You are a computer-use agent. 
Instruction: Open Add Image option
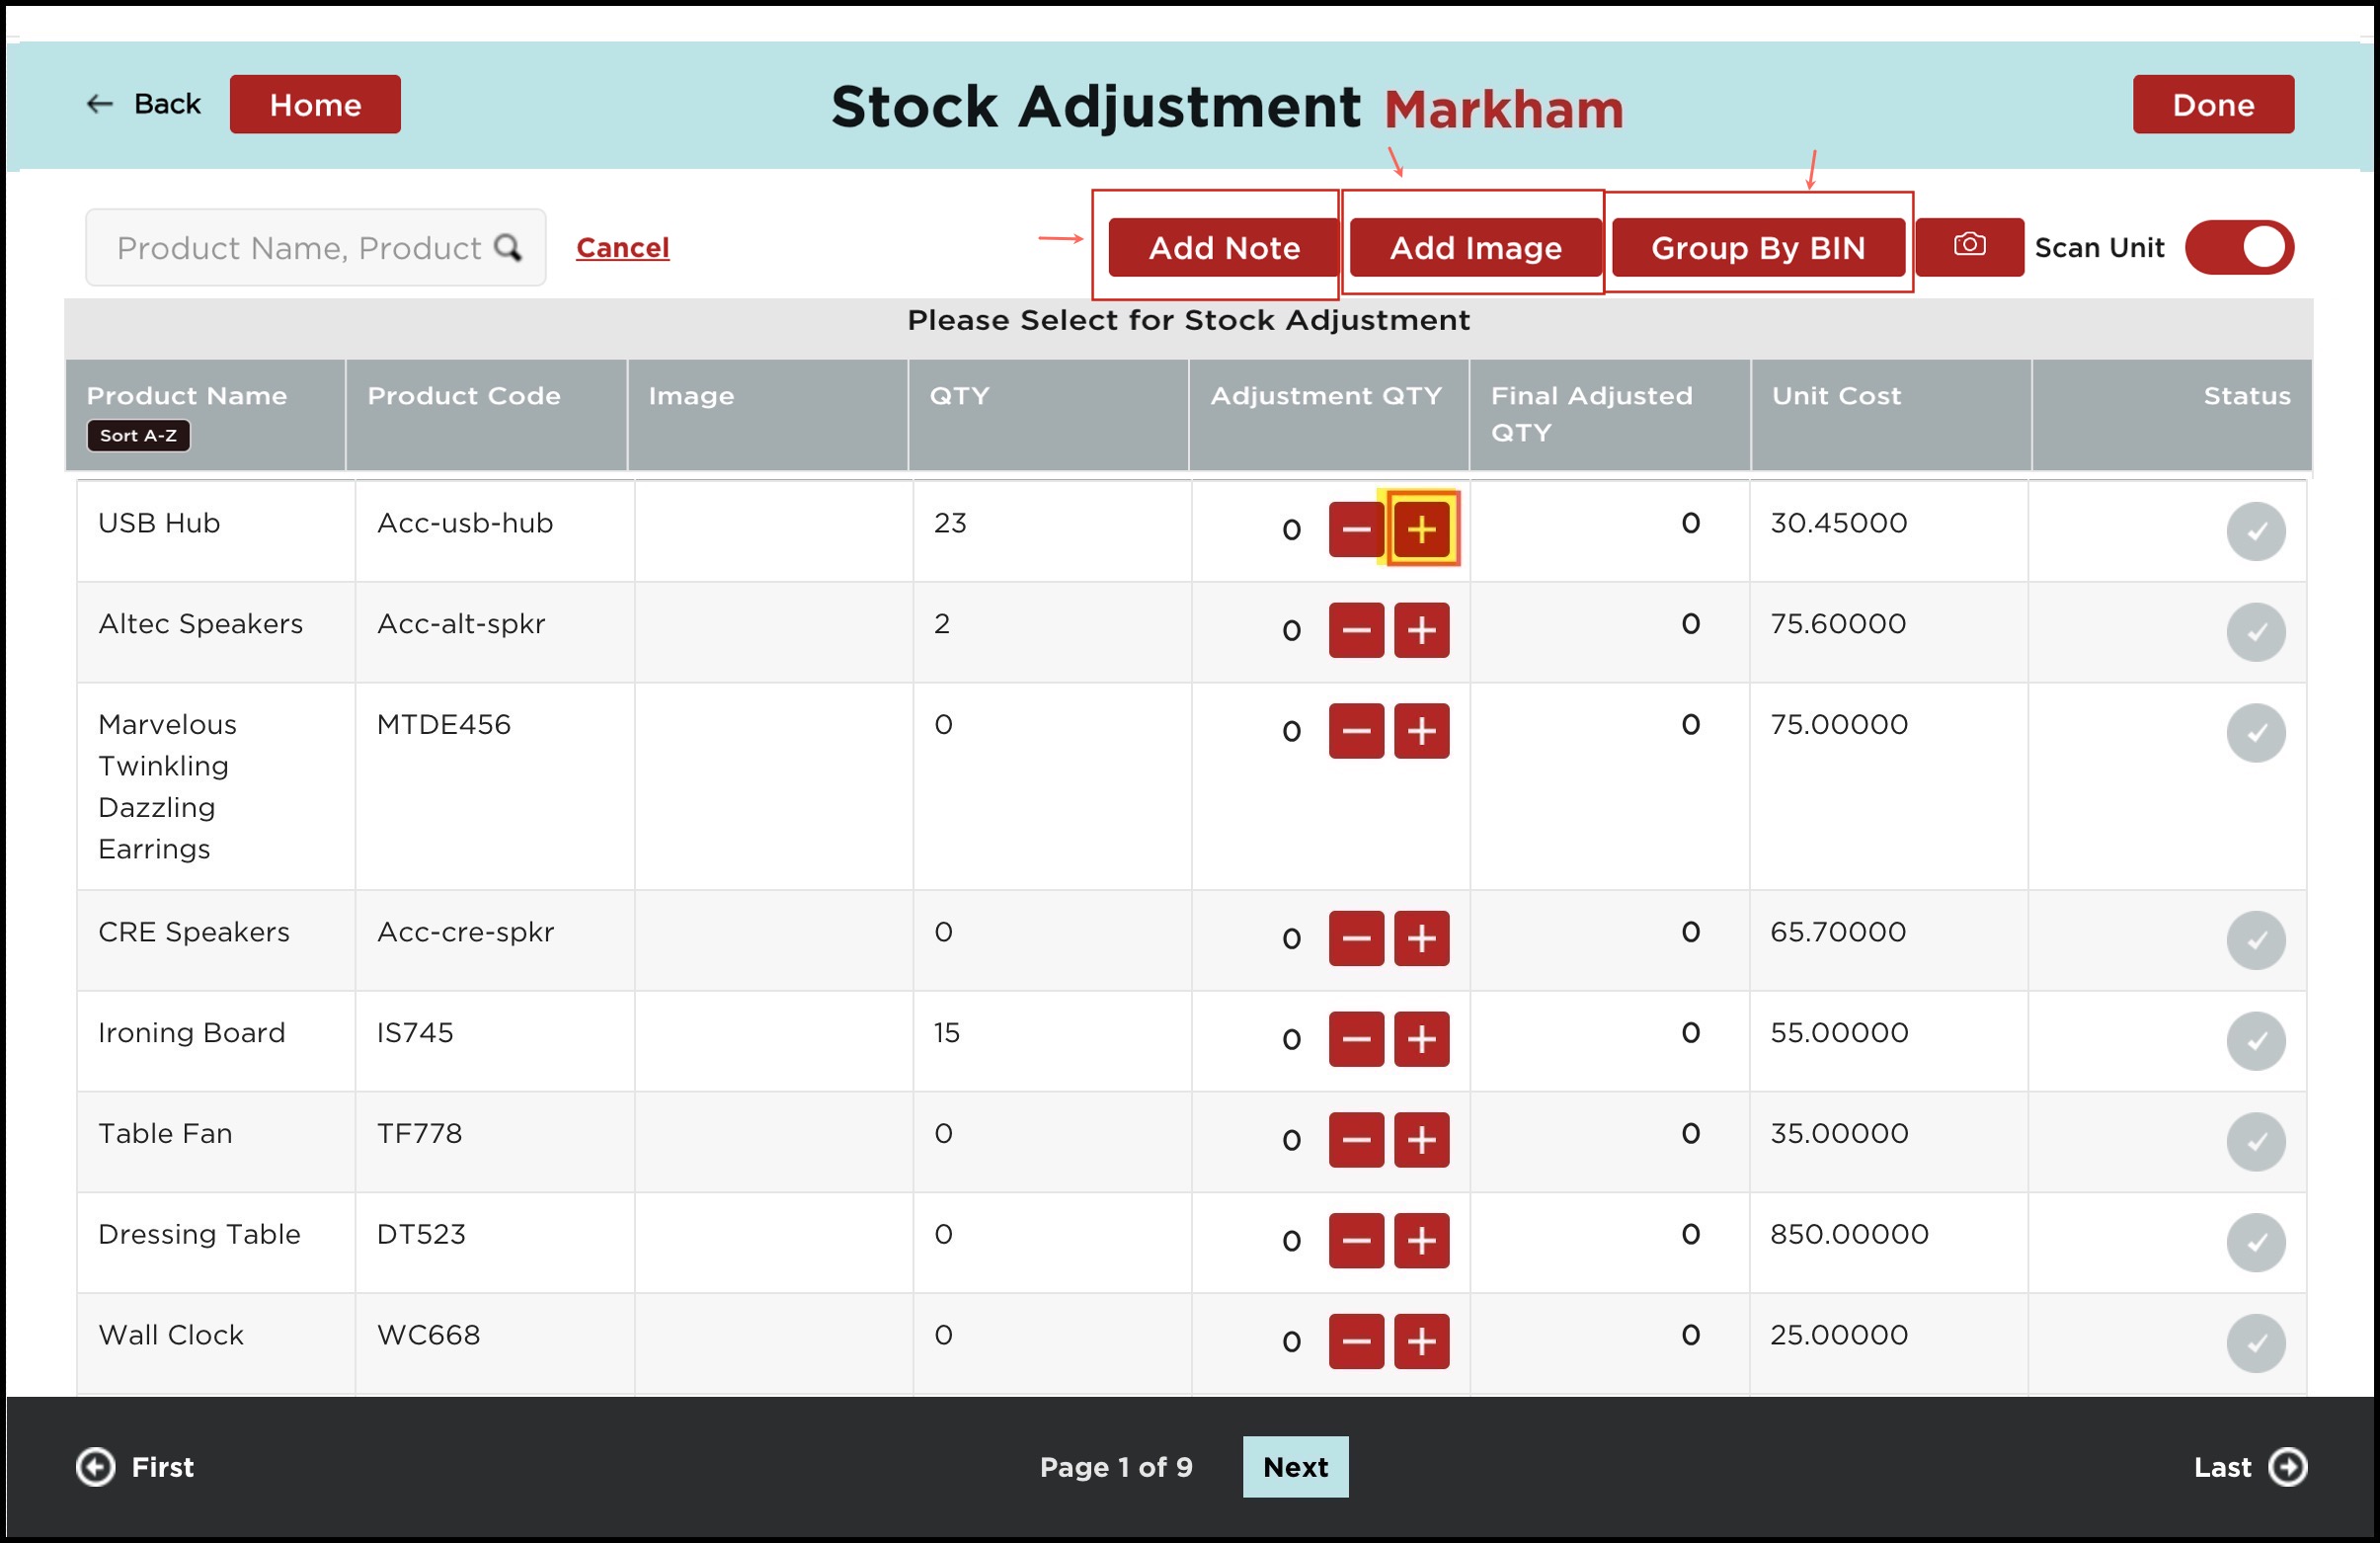pos(1475,247)
